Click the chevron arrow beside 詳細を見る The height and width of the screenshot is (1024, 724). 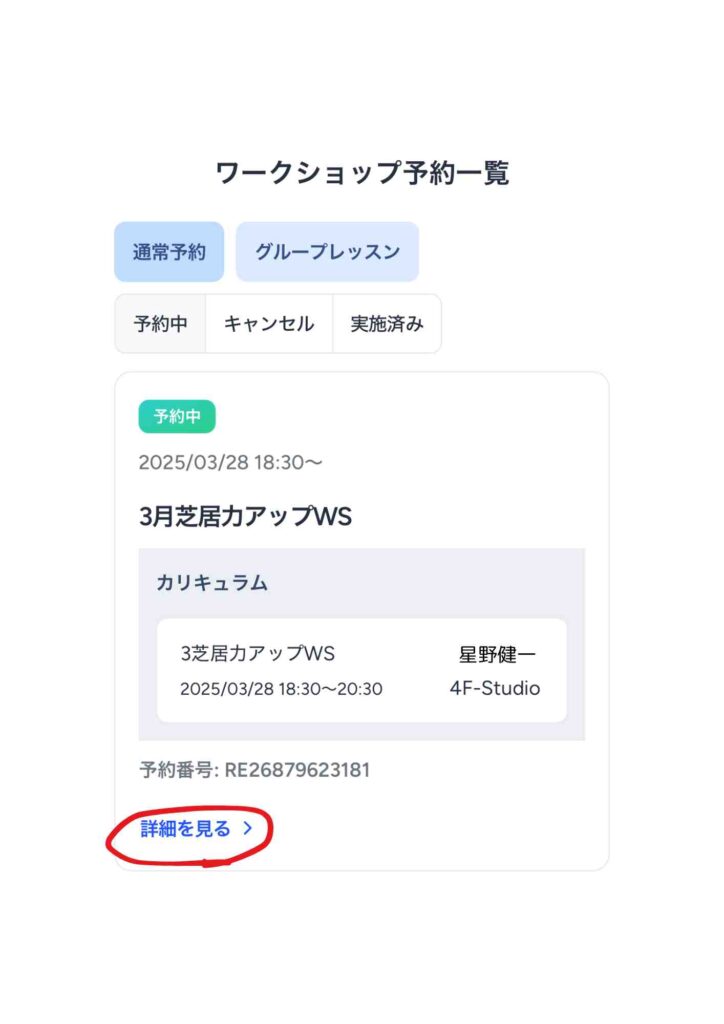[247, 829]
